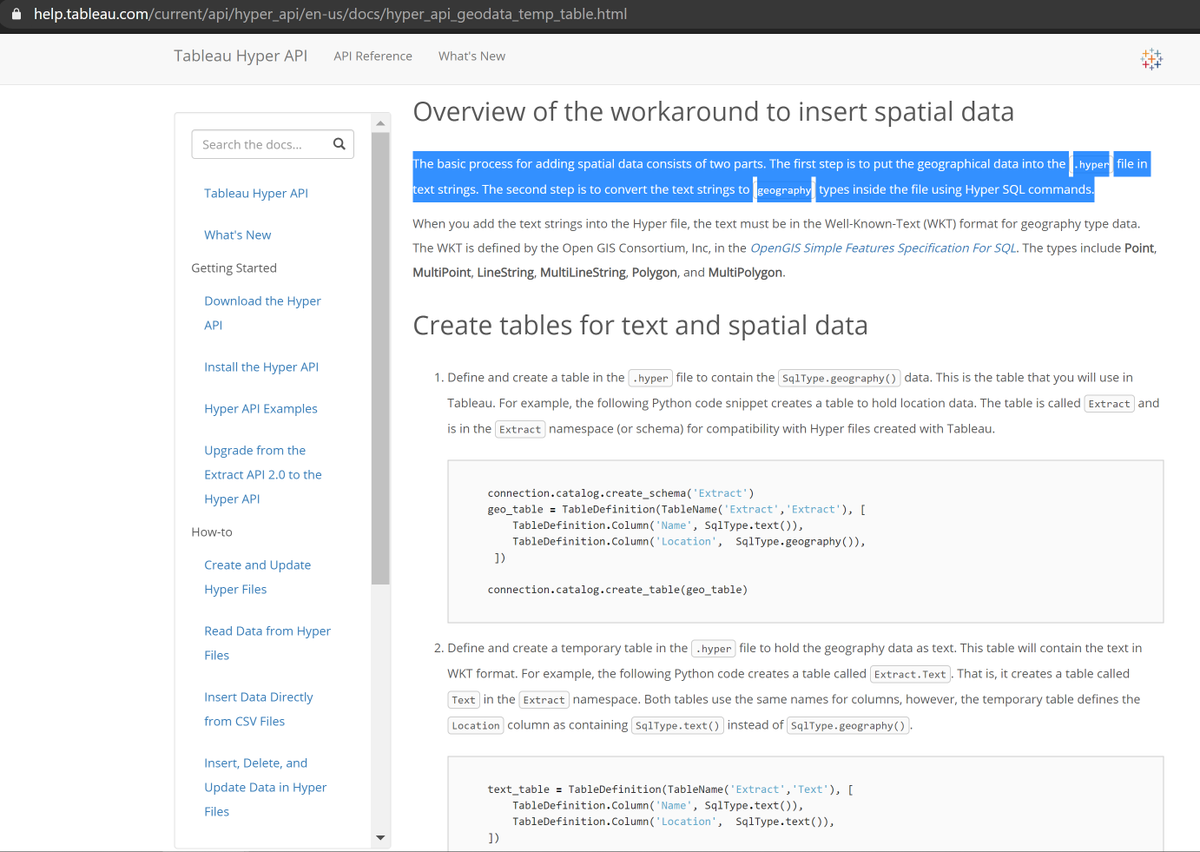Open the "What's New" sidebar link
The image size is (1200, 852).
pos(238,235)
